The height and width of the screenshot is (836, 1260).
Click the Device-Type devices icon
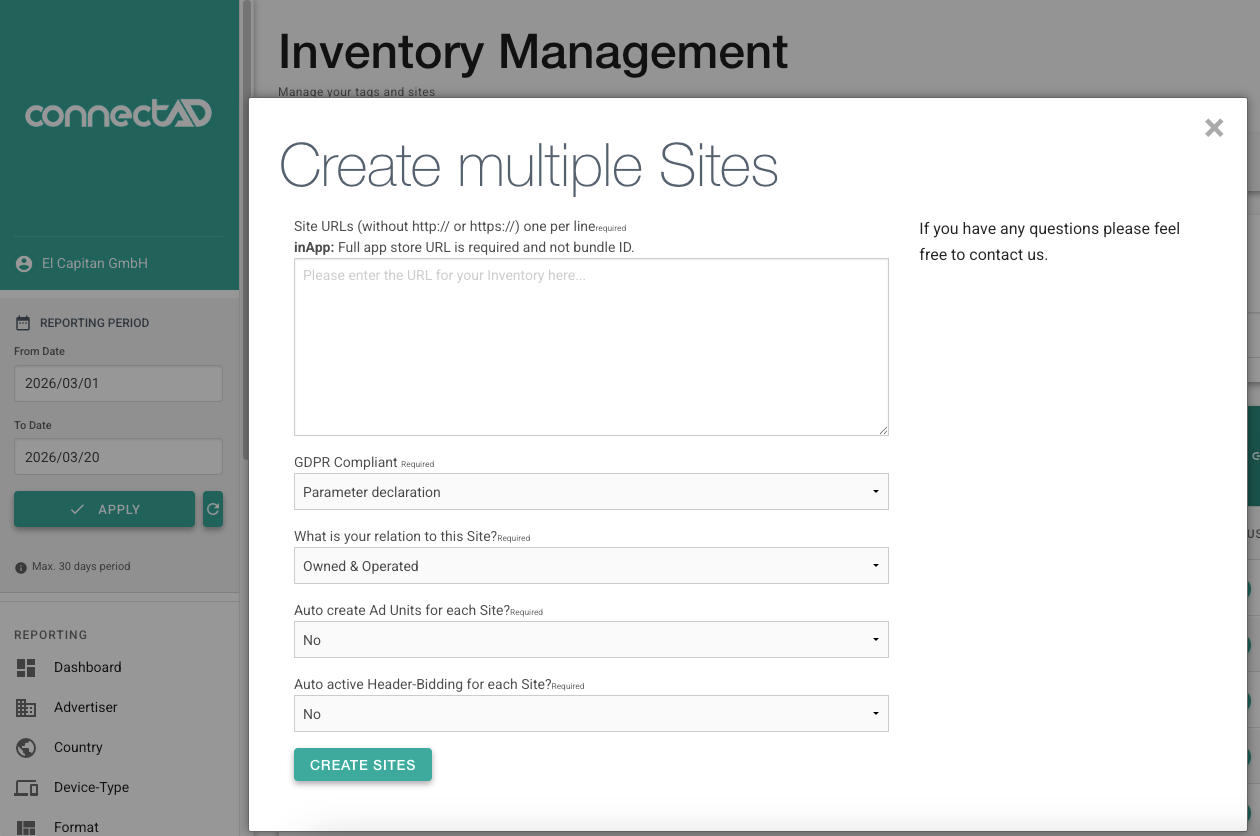pos(26,788)
